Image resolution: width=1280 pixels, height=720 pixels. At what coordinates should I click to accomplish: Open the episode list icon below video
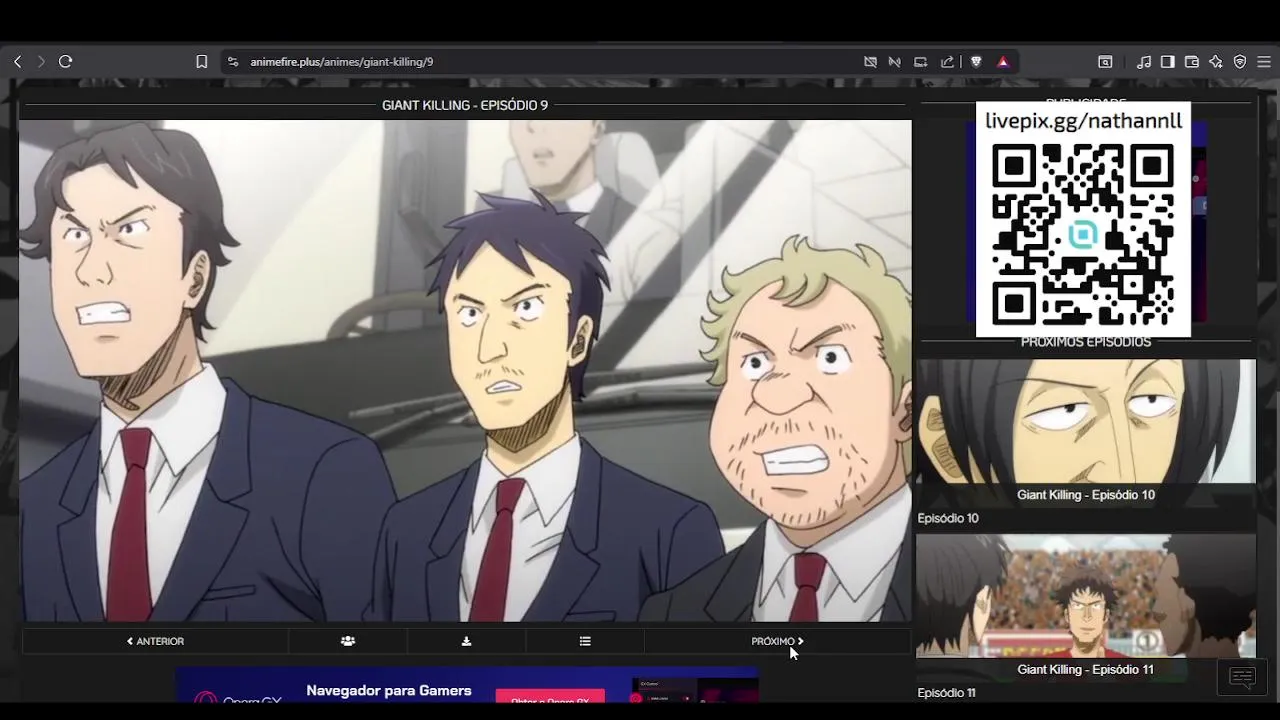pyautogui.click(x=585, y=641)
